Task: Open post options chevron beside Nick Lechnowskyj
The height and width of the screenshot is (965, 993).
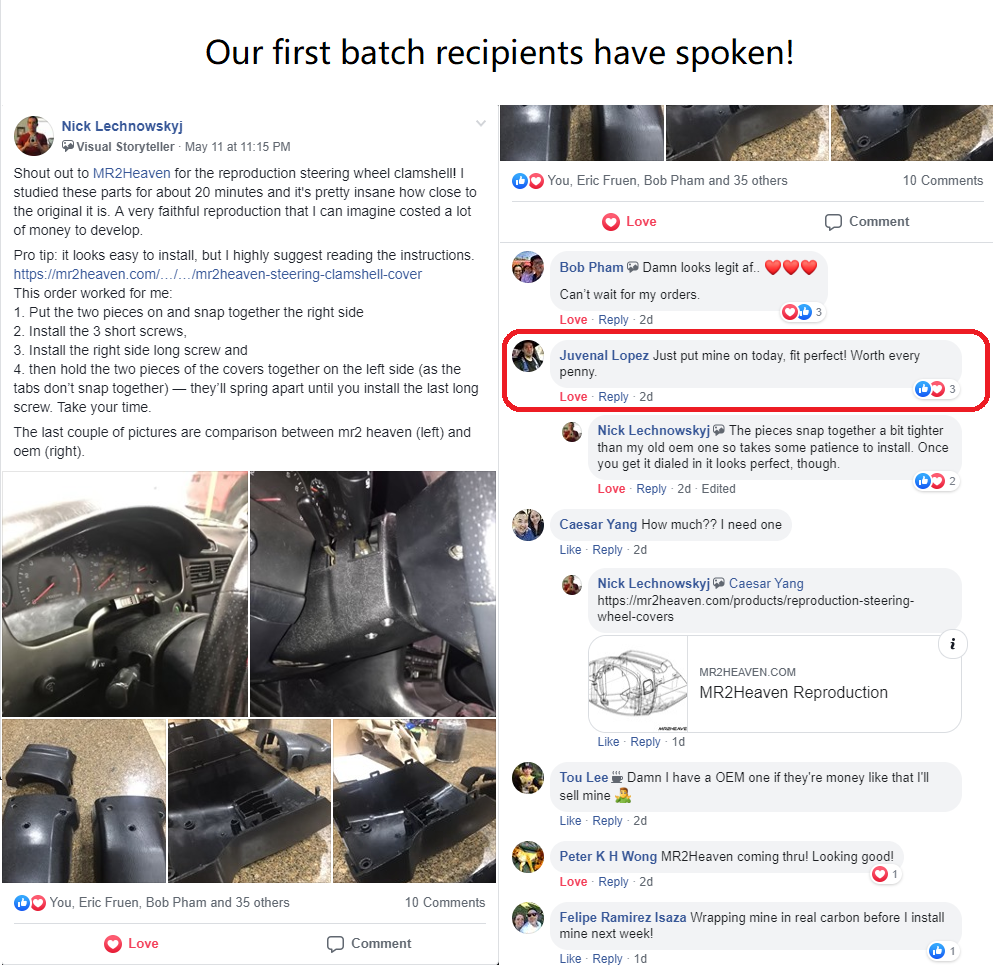Action: tap(481, 123)
